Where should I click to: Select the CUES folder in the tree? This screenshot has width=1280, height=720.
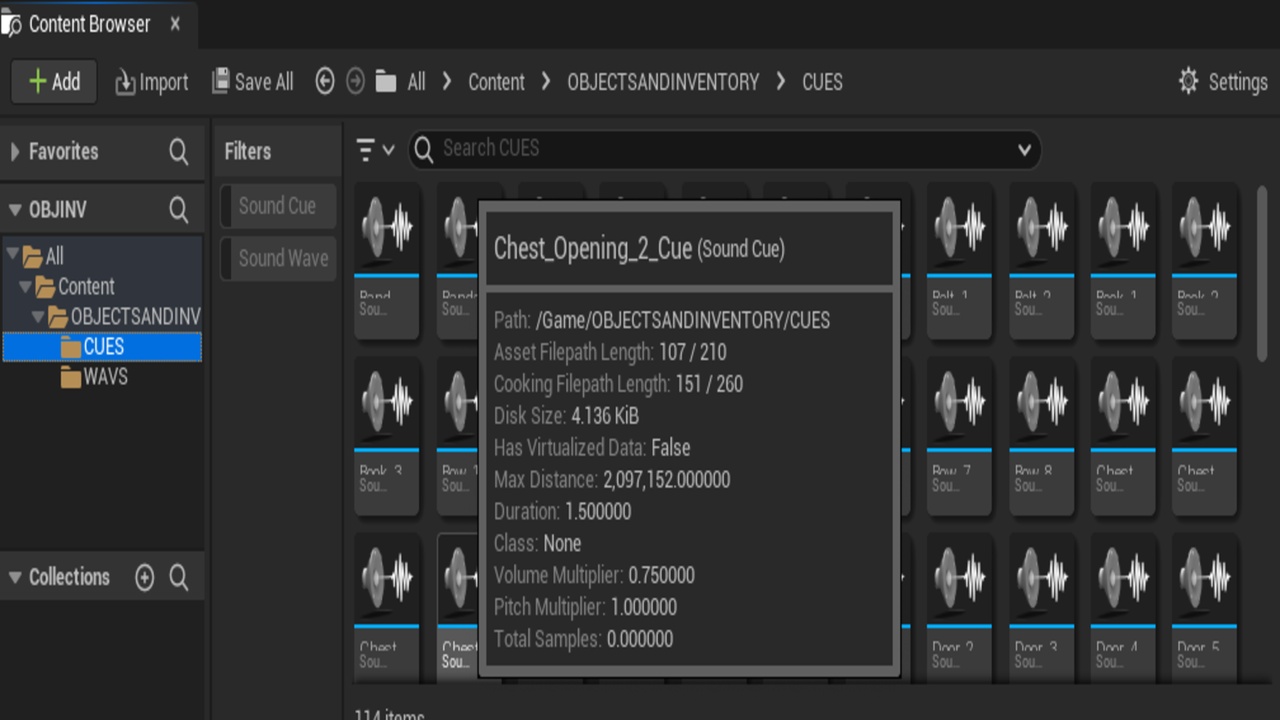point(102,347)
